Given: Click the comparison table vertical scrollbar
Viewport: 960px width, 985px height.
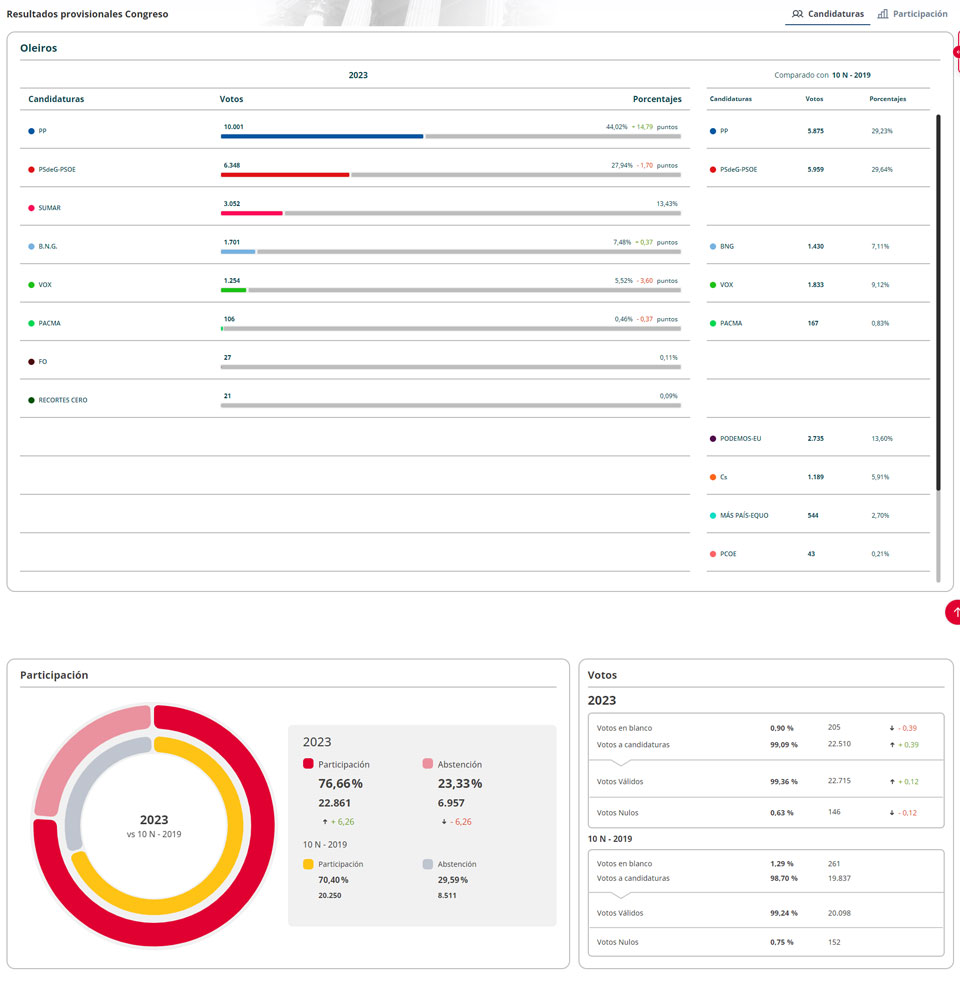Looking at the screenshot, I should tap(938, 302).
